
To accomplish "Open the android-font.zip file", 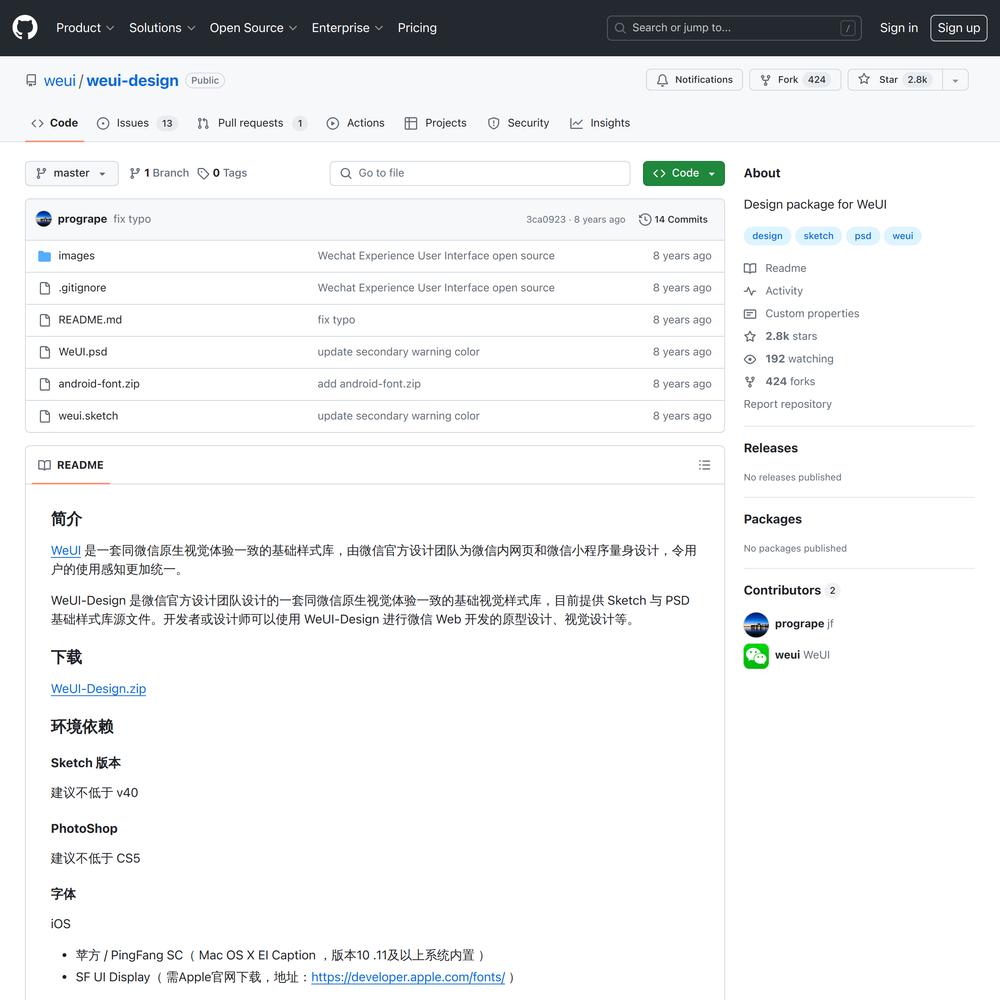I will (99, 384).
